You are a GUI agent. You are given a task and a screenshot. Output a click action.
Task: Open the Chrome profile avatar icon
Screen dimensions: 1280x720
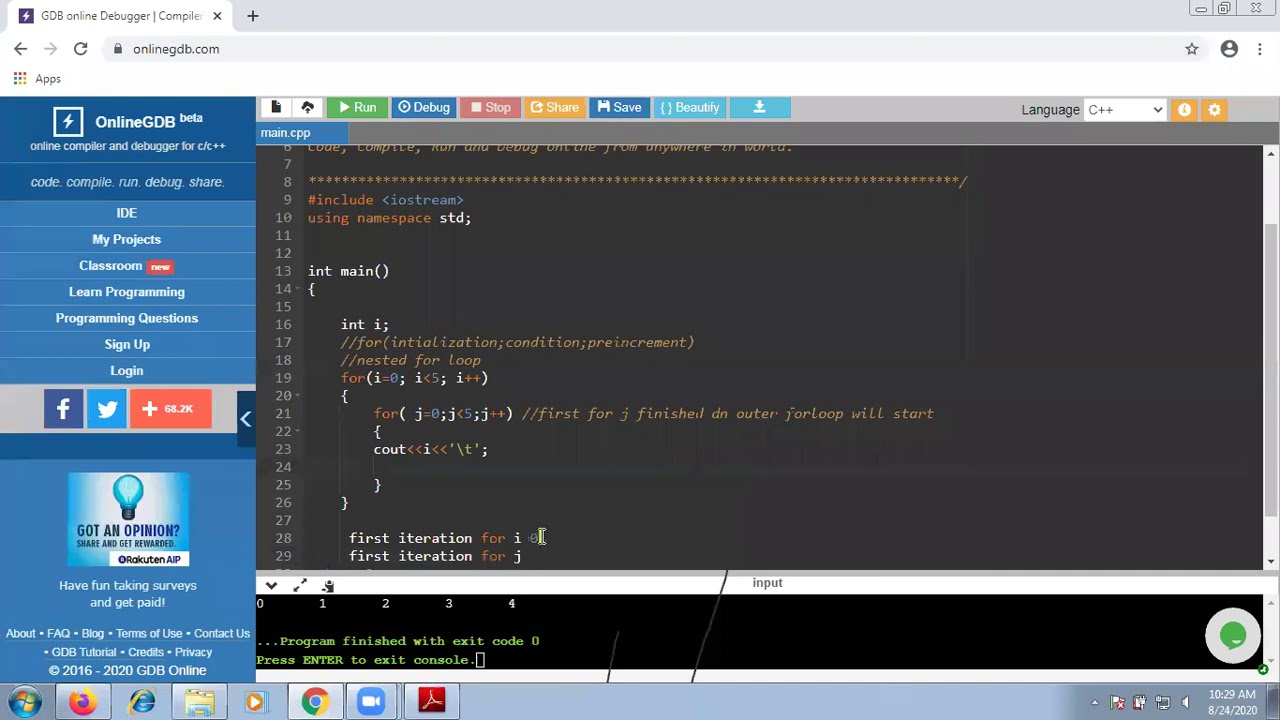coord(1229,49)
